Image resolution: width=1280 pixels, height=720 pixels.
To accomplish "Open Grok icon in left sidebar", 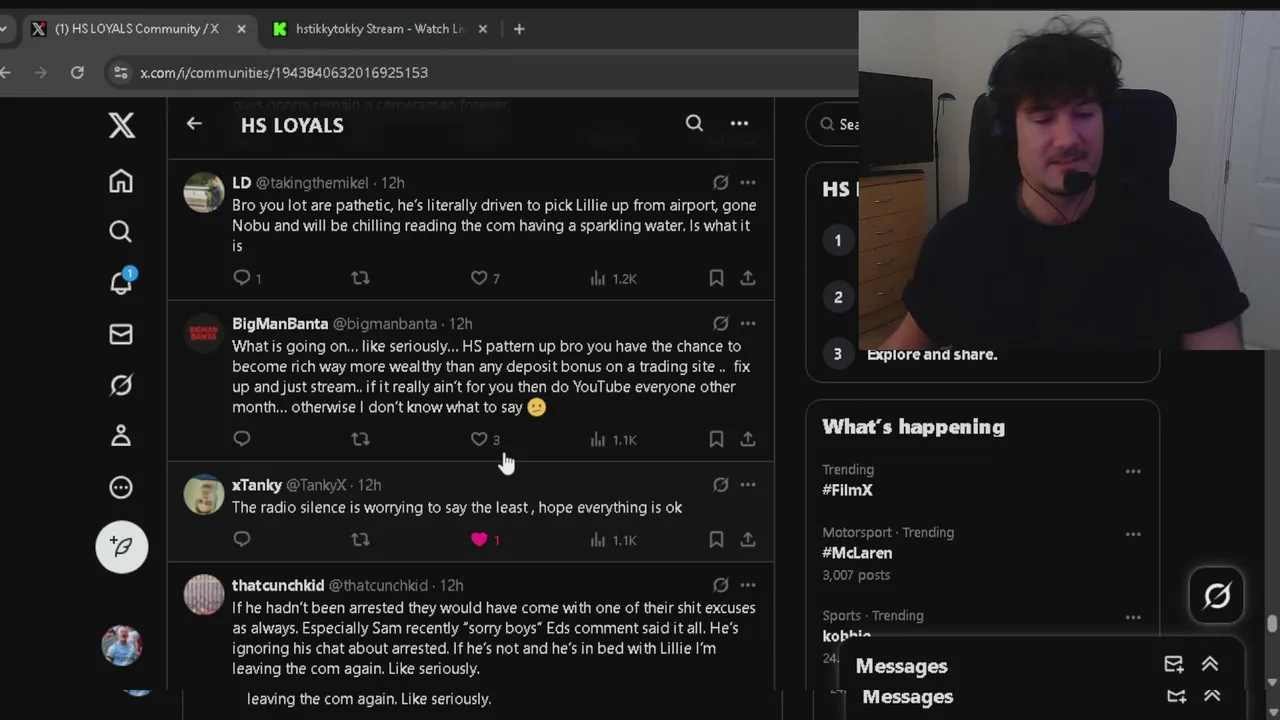I will pyautogui.click(x=121, y=385).
